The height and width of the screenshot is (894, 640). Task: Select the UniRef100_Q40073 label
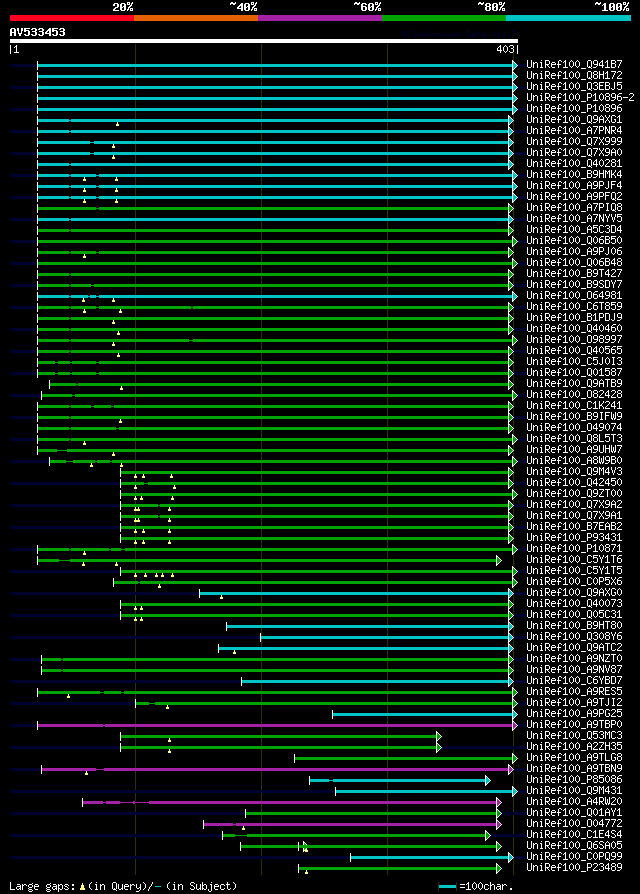click(x=574, y=604)
